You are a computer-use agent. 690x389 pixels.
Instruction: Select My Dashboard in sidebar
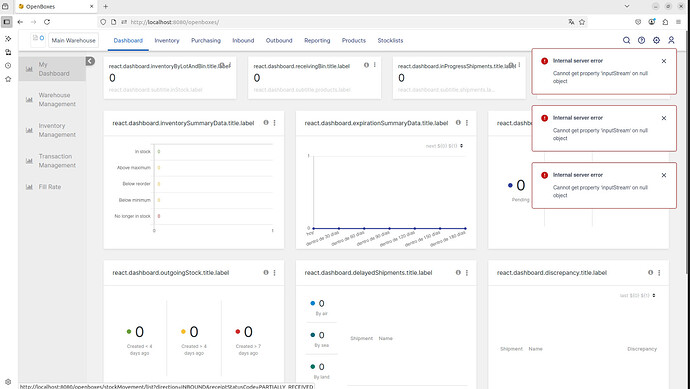point(52,69)
